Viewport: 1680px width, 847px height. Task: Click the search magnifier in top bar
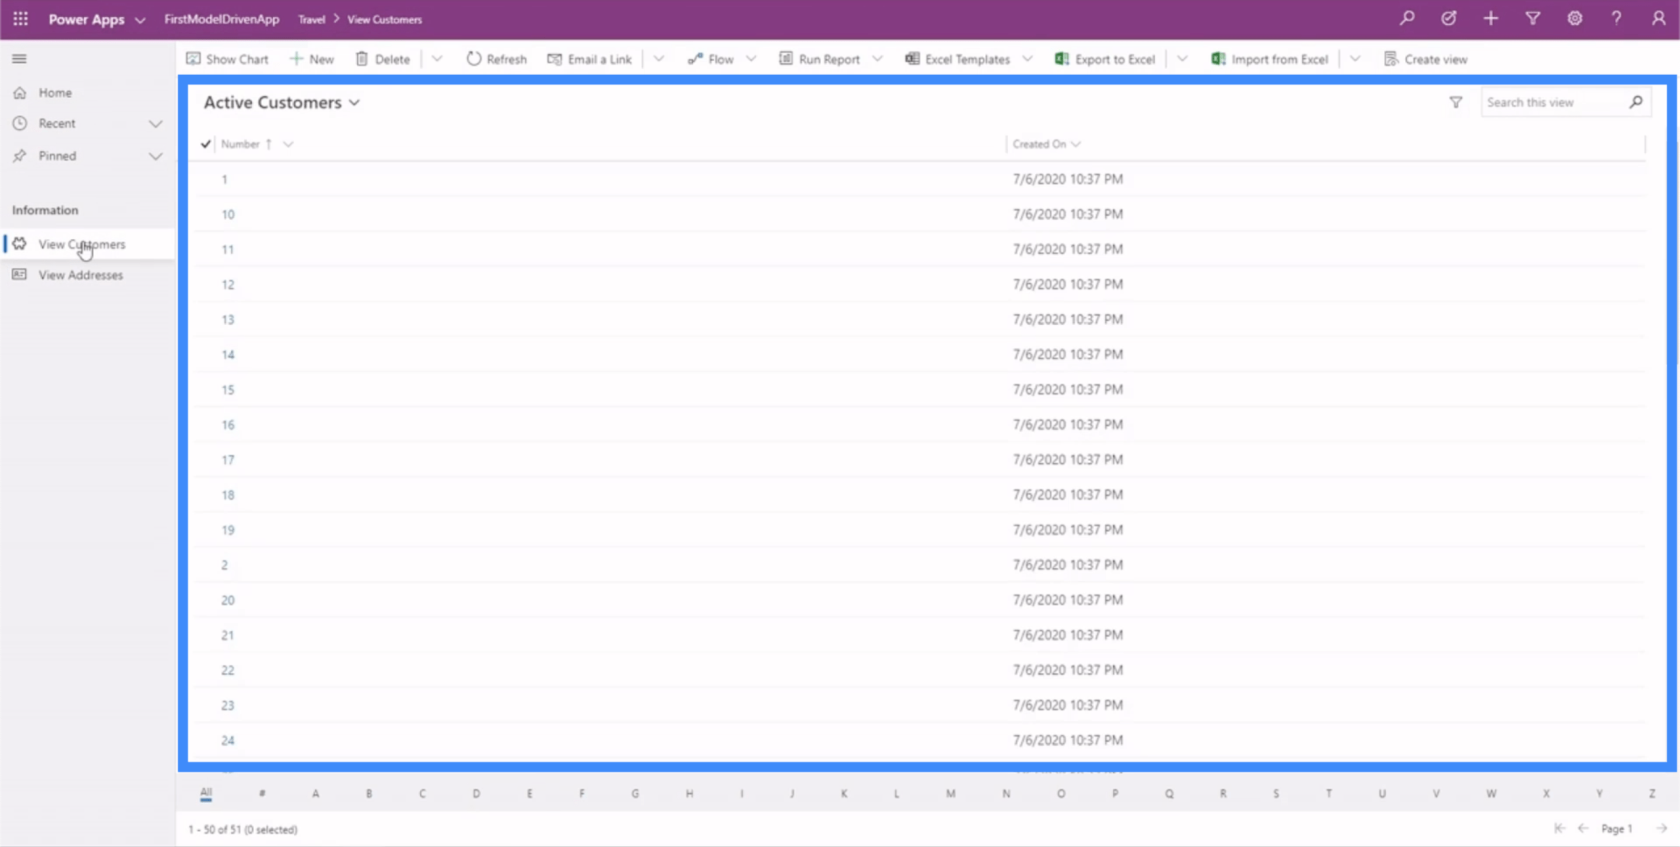click(1407, 18)
